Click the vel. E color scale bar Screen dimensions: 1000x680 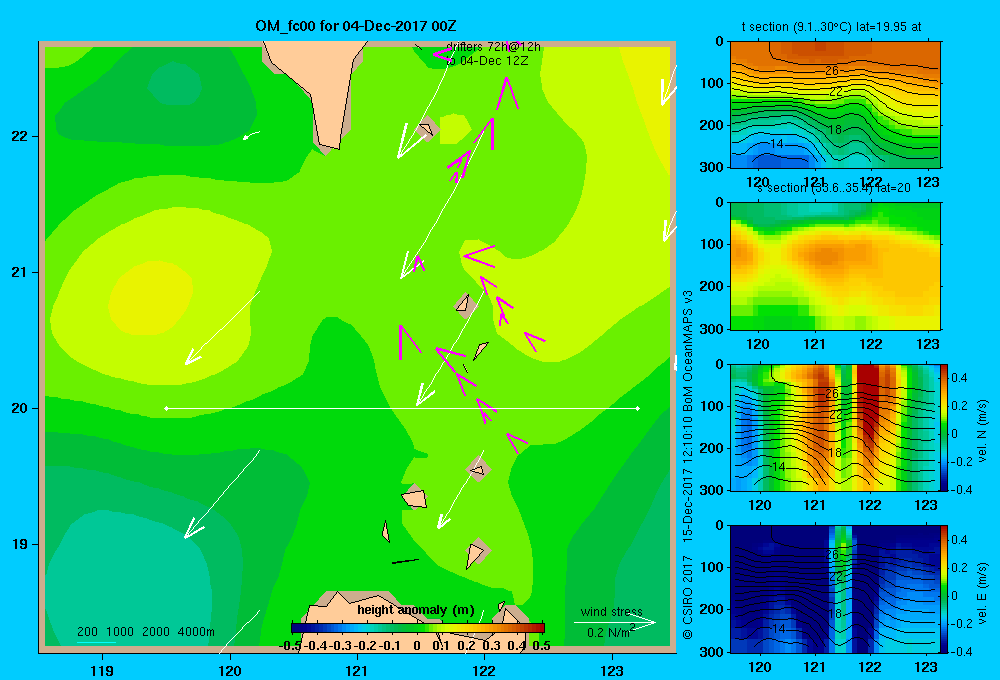(945, 589)
